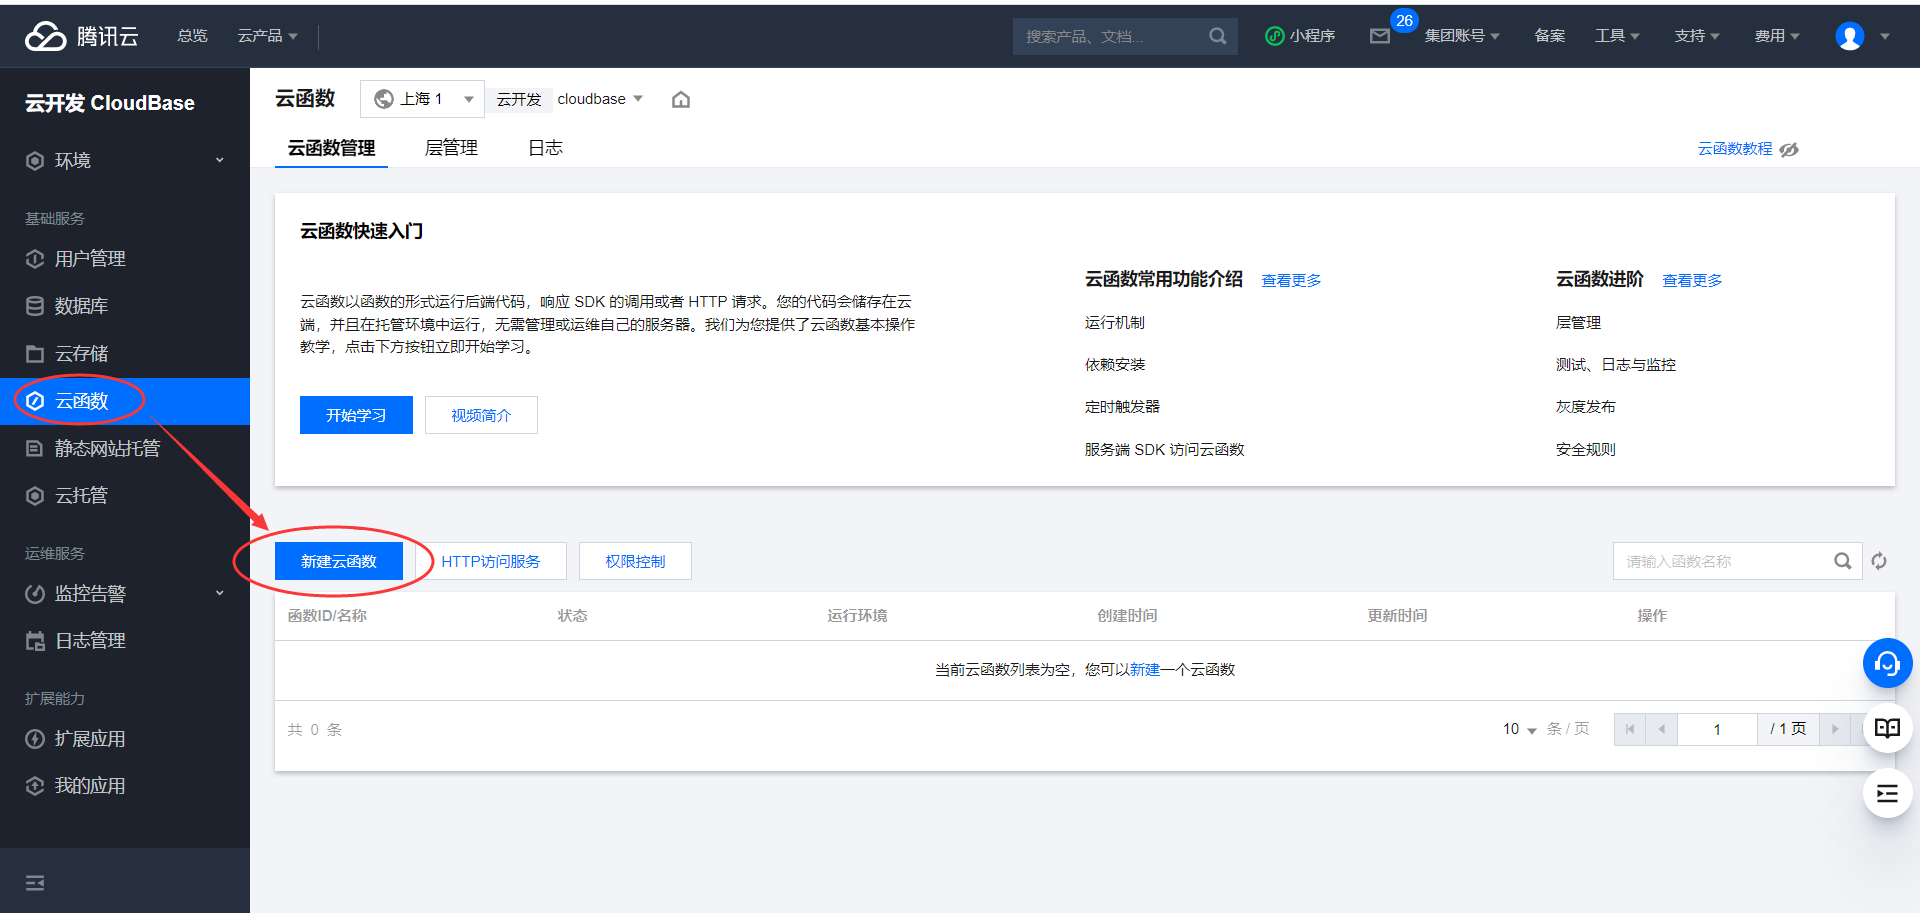
Task: Click the 新建 link in the empty list message
Action: pos(1145,670)
